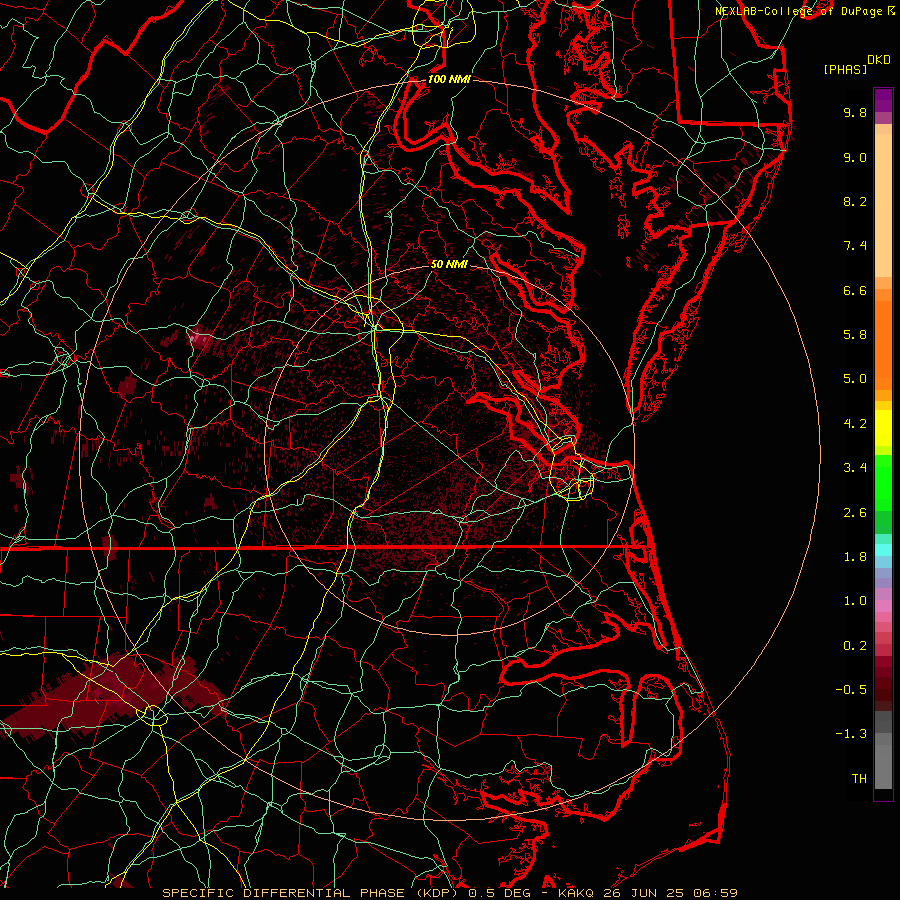
Task: Select the 9.8 value on the color scale
Action: pyautogui.click(x=855, y=112)
